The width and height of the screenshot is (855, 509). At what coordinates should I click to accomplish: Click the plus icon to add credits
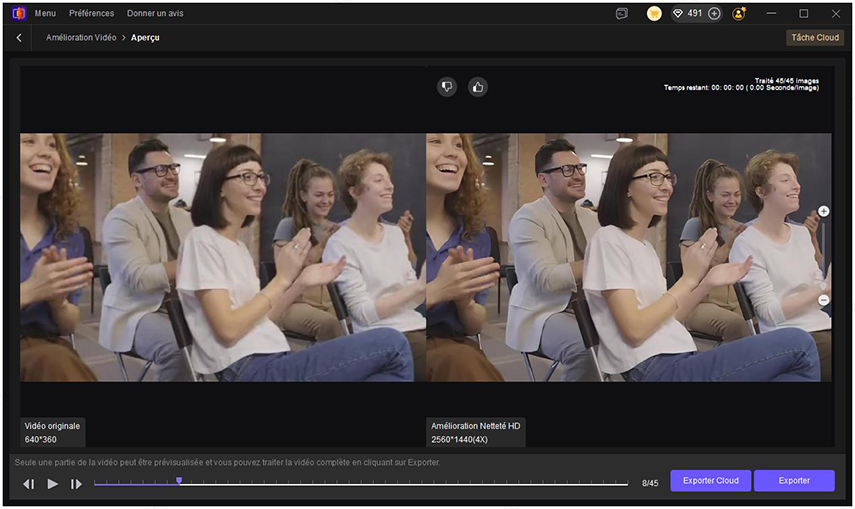coord(714,14)
